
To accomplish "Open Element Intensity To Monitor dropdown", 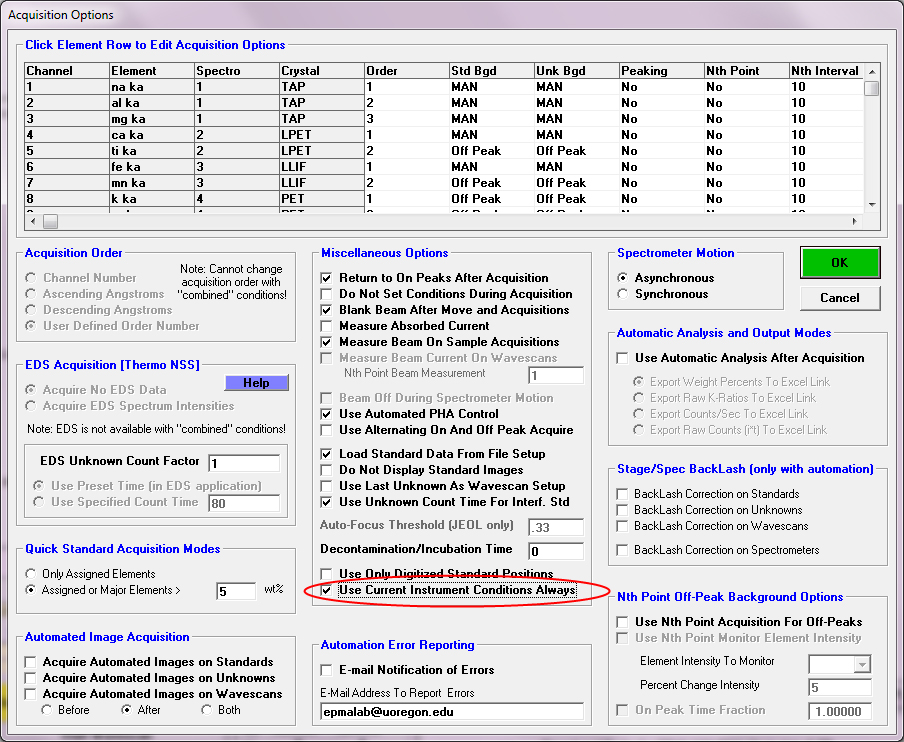I will tap(860, 664).
